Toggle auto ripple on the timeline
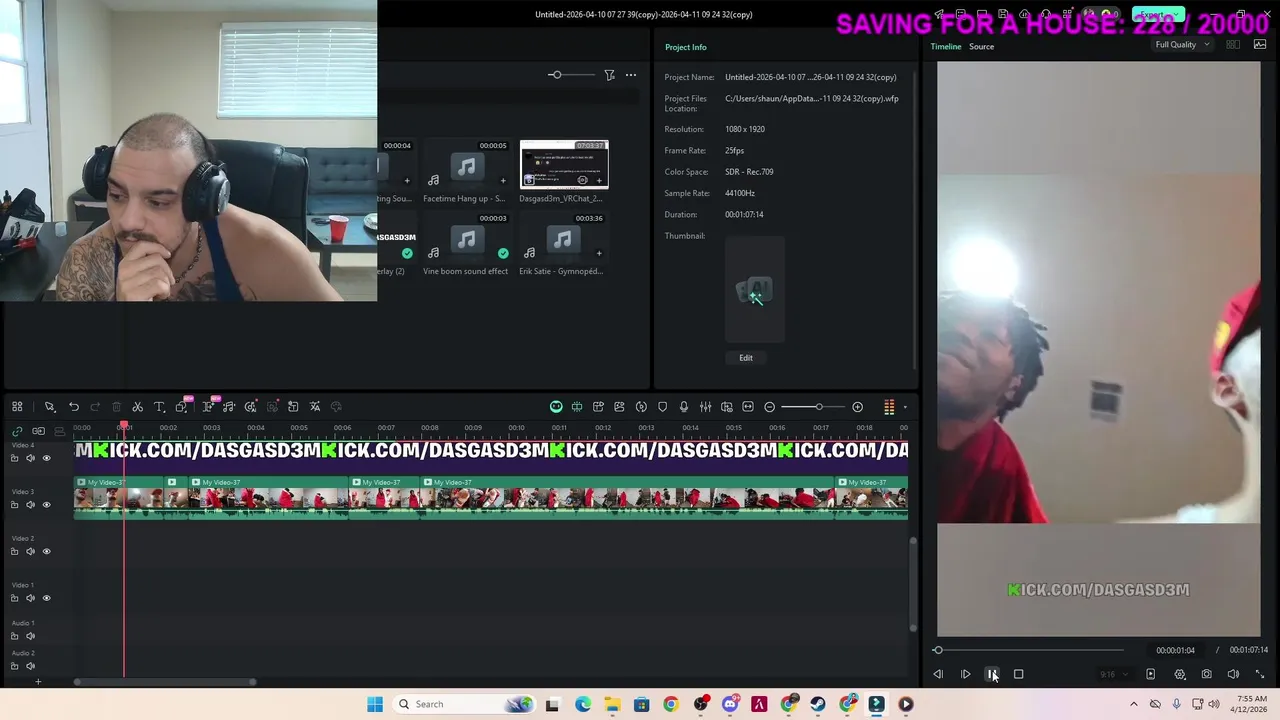Screen dimensions: 1280x720 (38, 431)
